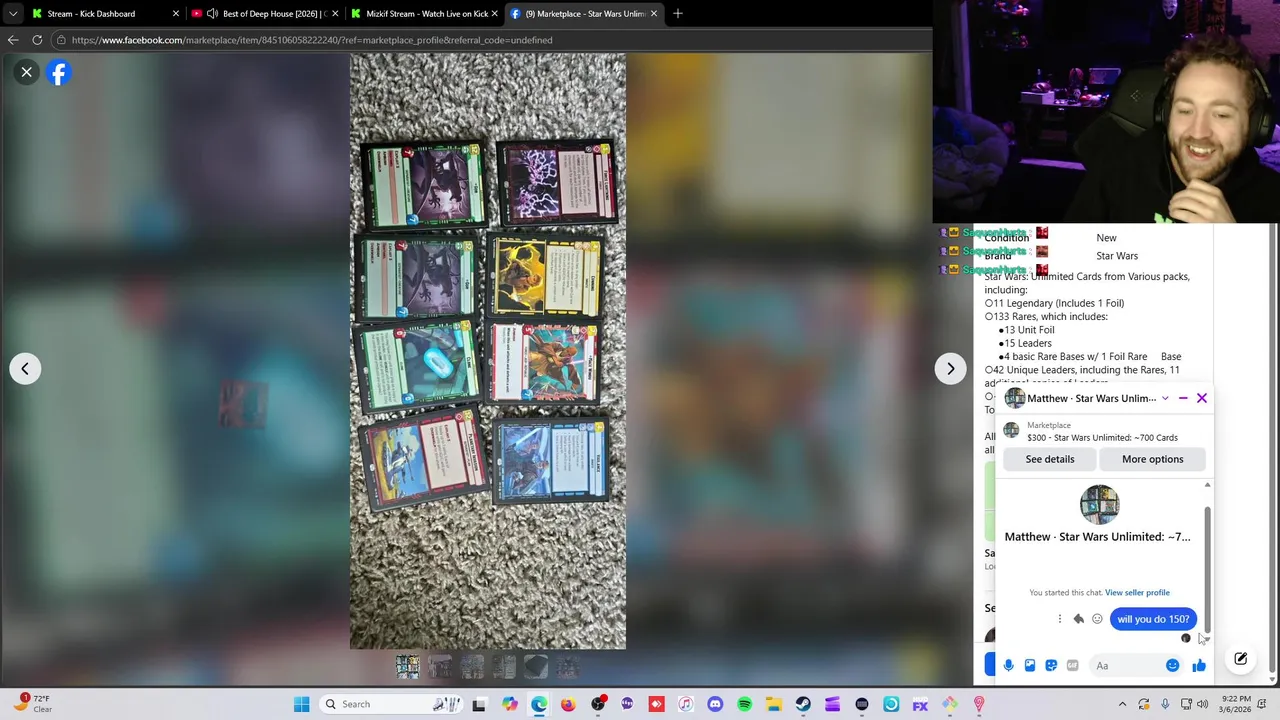Go back in browser history
This screenshot has width=1280, height=720.
13,40
